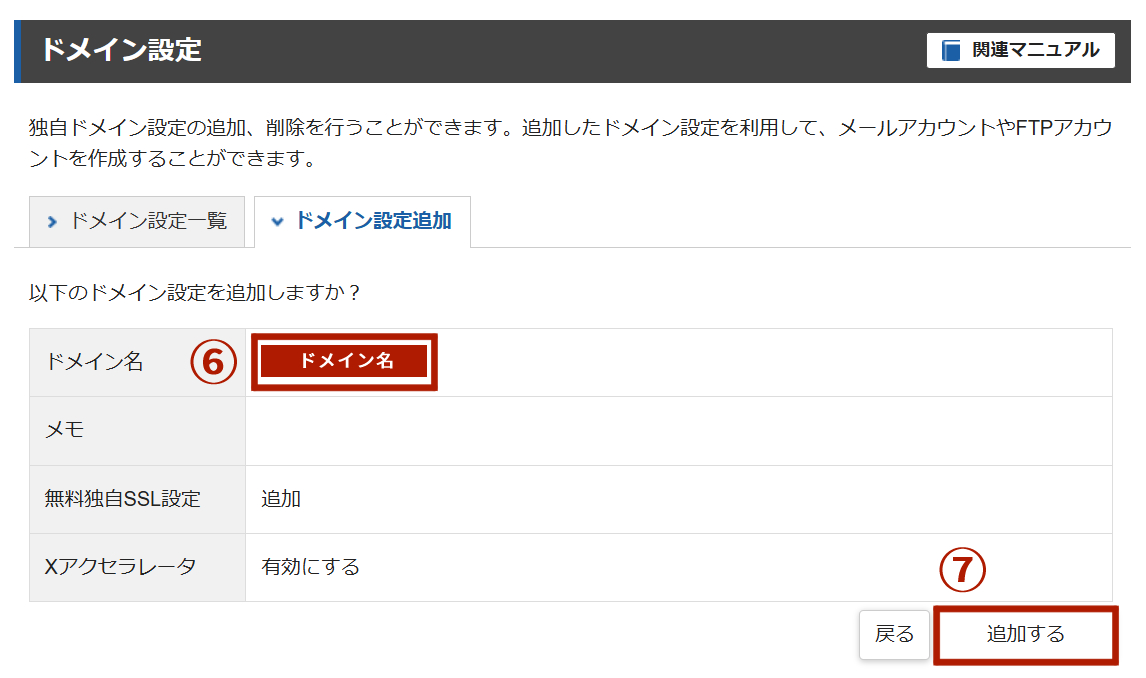Click the book icon beside 関連マニュアル
Image resolution: width=1146 pixels, height=678 pixels.
point(951,50)
